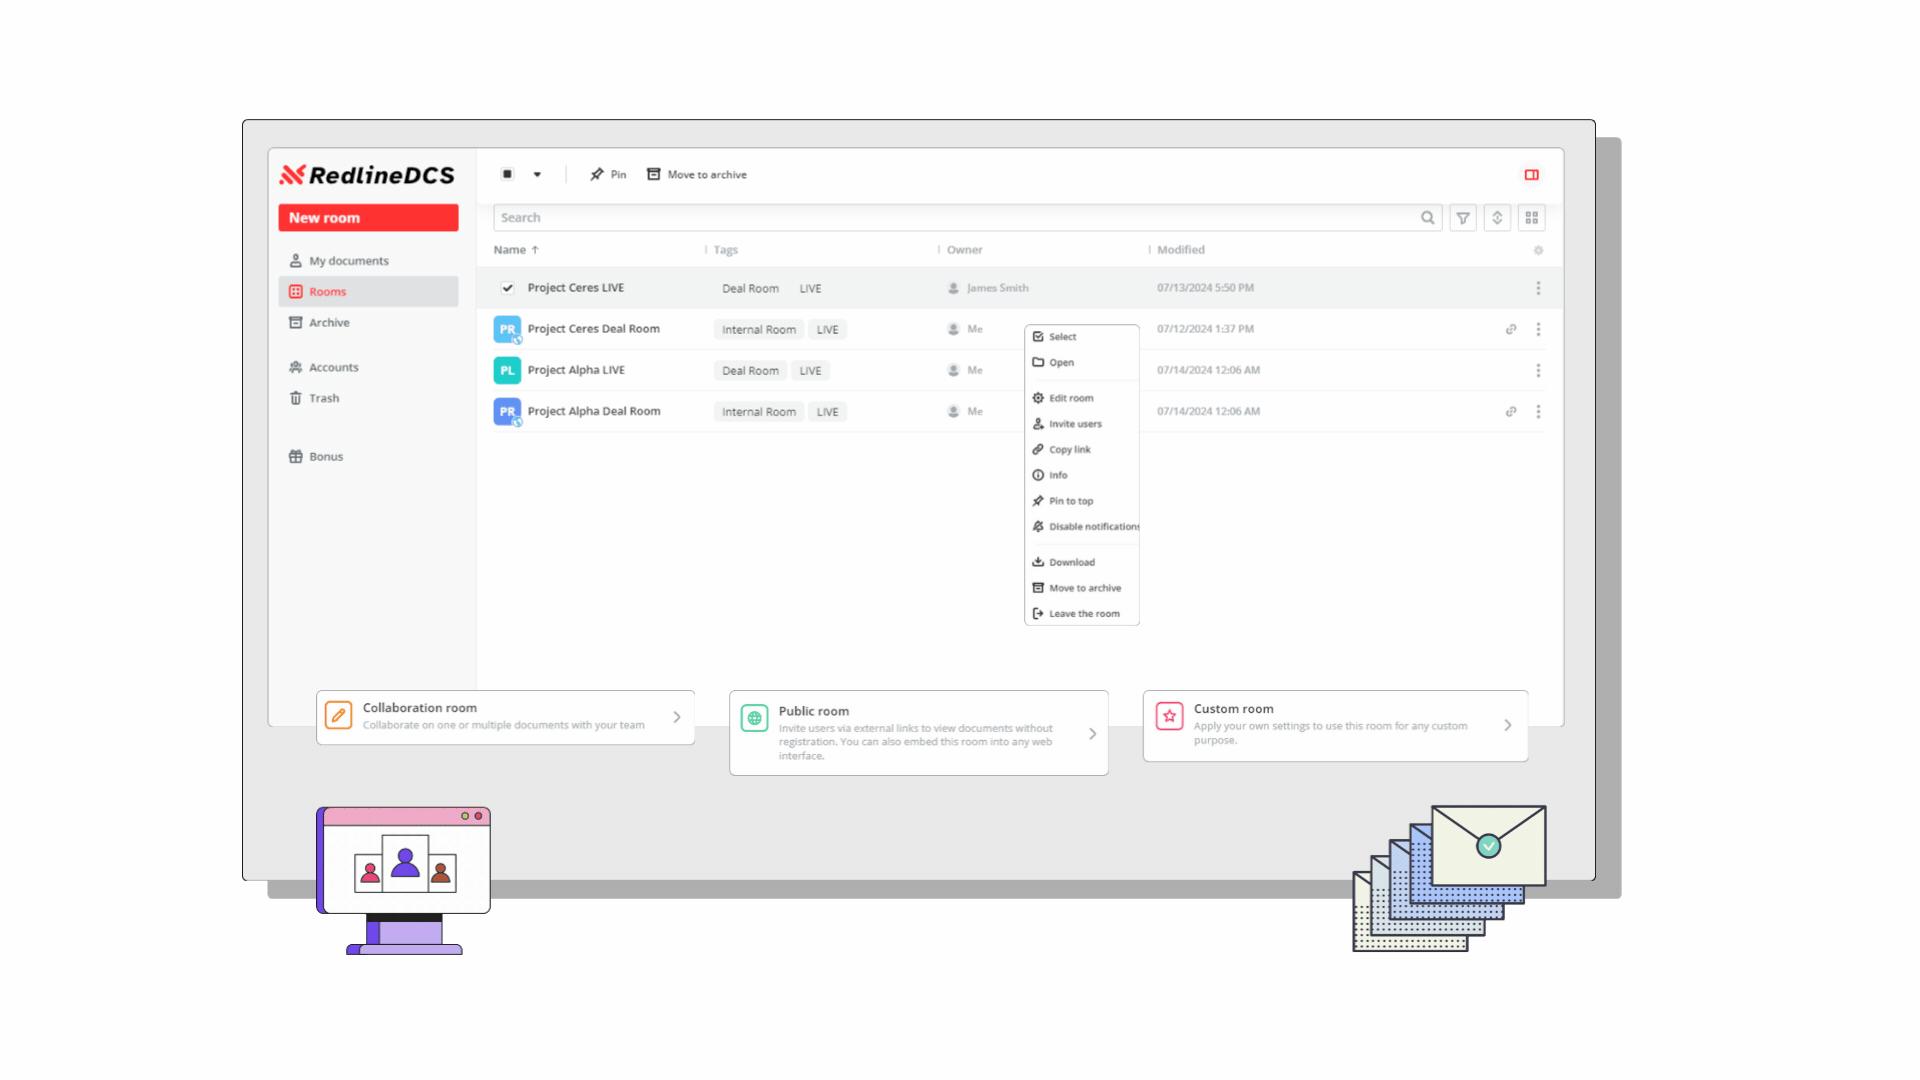Viewport: 1920px width, 1080px height.
Task: Switch to grid view using the layout icon
Action: (x=1531, y=217)
